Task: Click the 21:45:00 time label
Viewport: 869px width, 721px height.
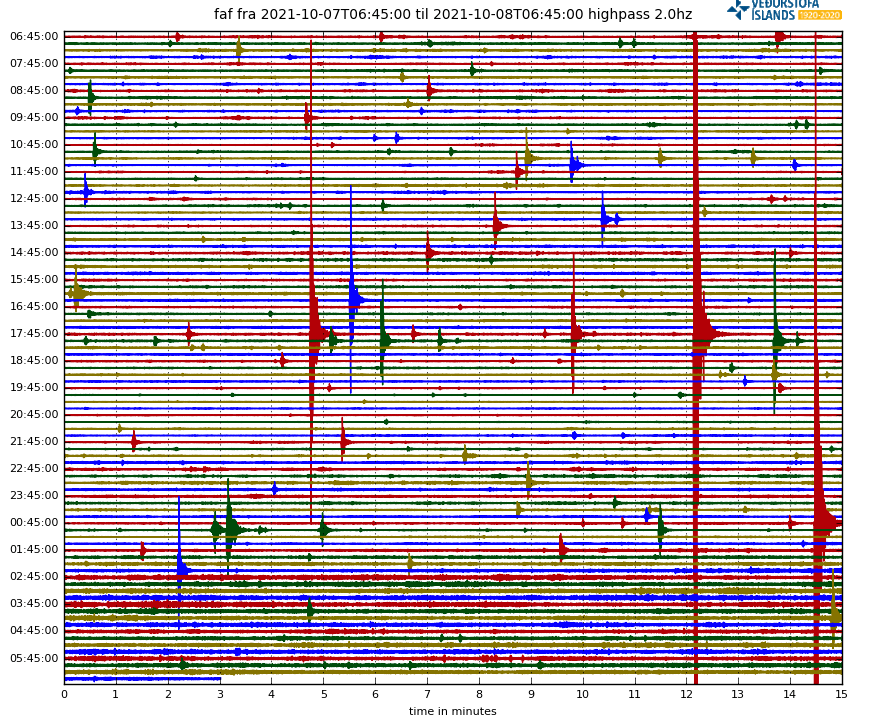Action: (34, 442)
